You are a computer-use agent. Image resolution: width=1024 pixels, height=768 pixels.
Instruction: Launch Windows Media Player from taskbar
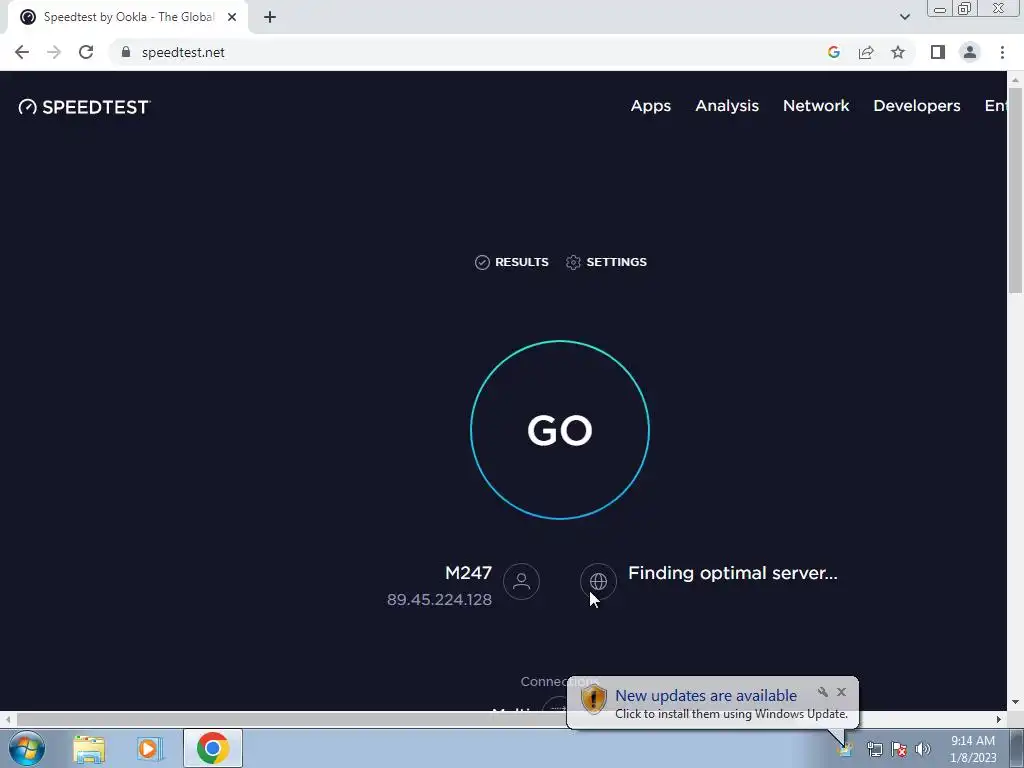(150, 748)
